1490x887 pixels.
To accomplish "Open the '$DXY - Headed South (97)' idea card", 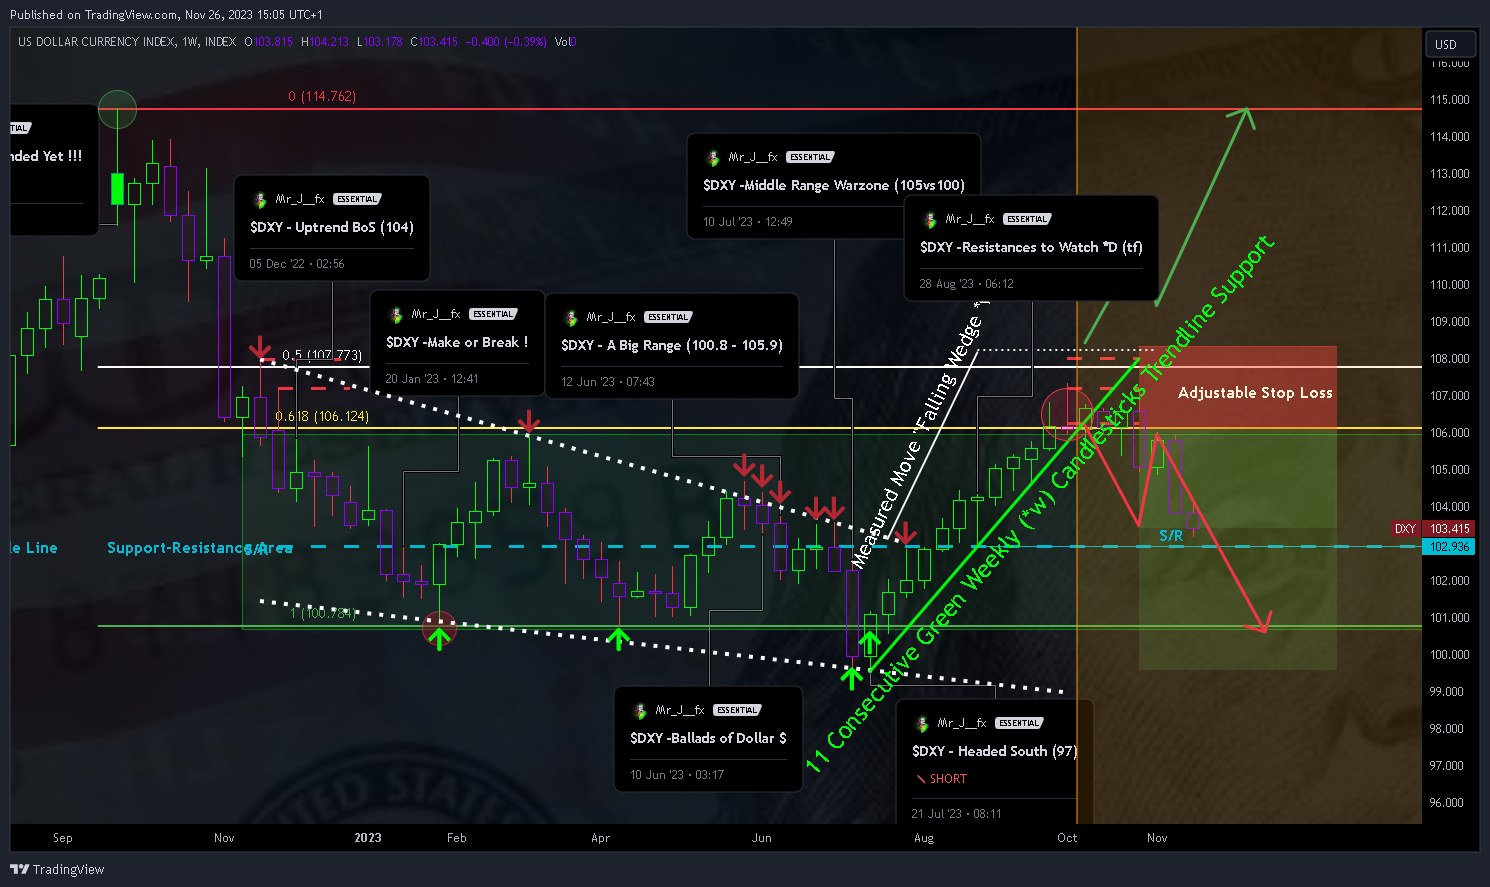I will point(995,762).
